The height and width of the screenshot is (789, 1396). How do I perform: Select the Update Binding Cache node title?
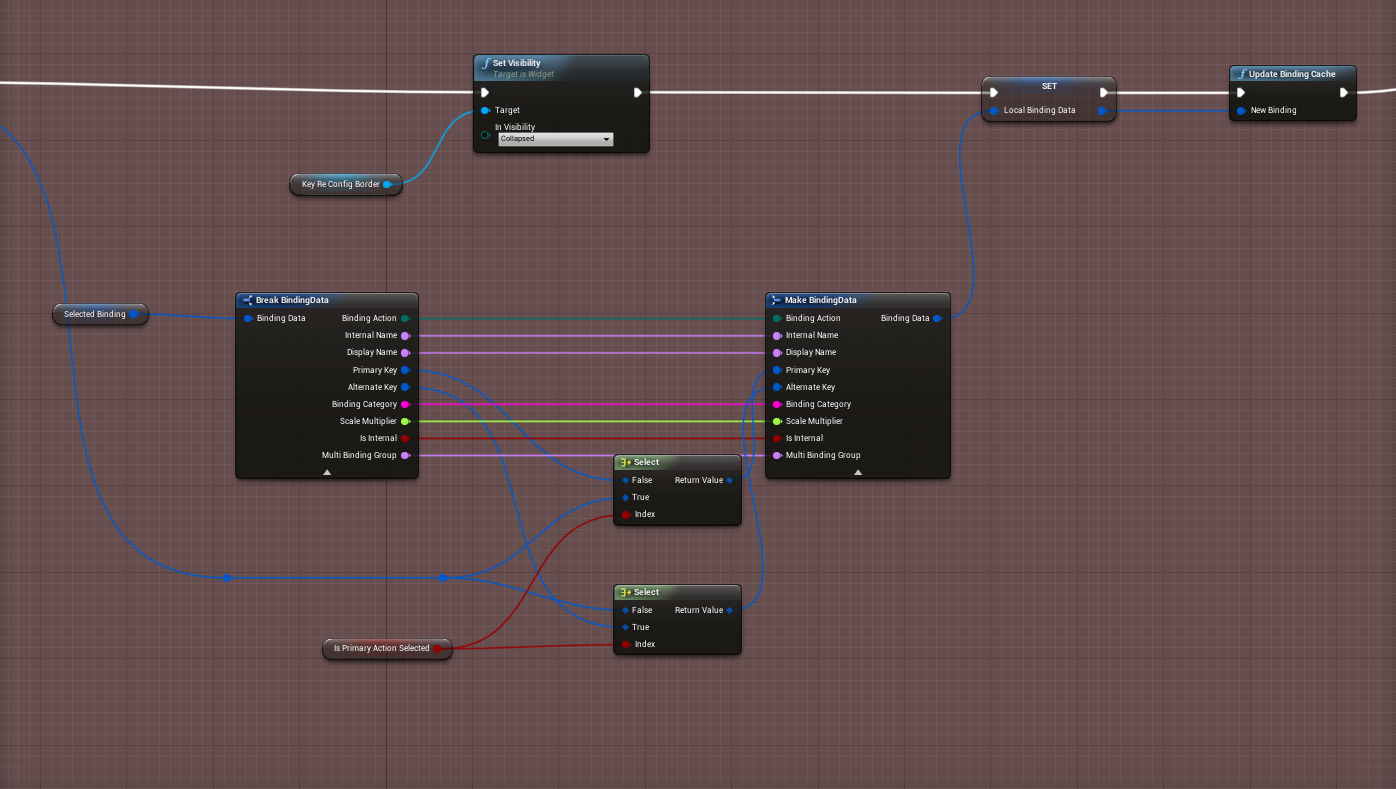click(x=1292, y=74)
